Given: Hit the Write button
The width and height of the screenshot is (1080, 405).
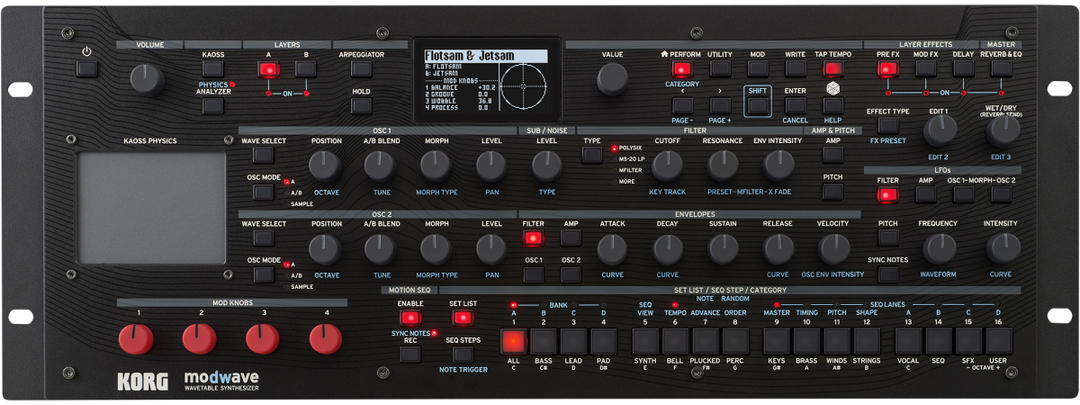Looking at the screenshot, I should pyautogui.click(x=796, y=68).
